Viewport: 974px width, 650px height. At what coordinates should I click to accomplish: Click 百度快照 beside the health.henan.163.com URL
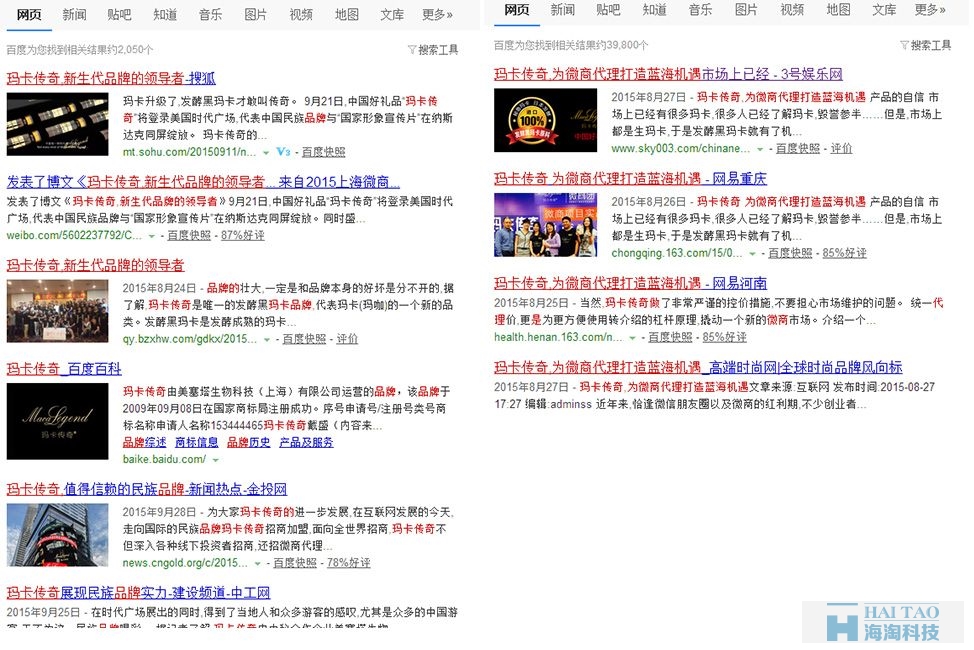point(670,337)
